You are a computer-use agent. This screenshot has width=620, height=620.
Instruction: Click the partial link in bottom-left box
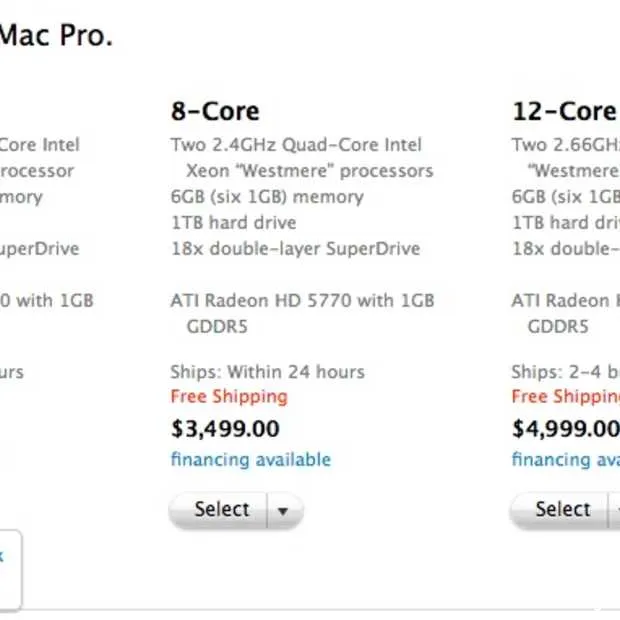(3, 556)
